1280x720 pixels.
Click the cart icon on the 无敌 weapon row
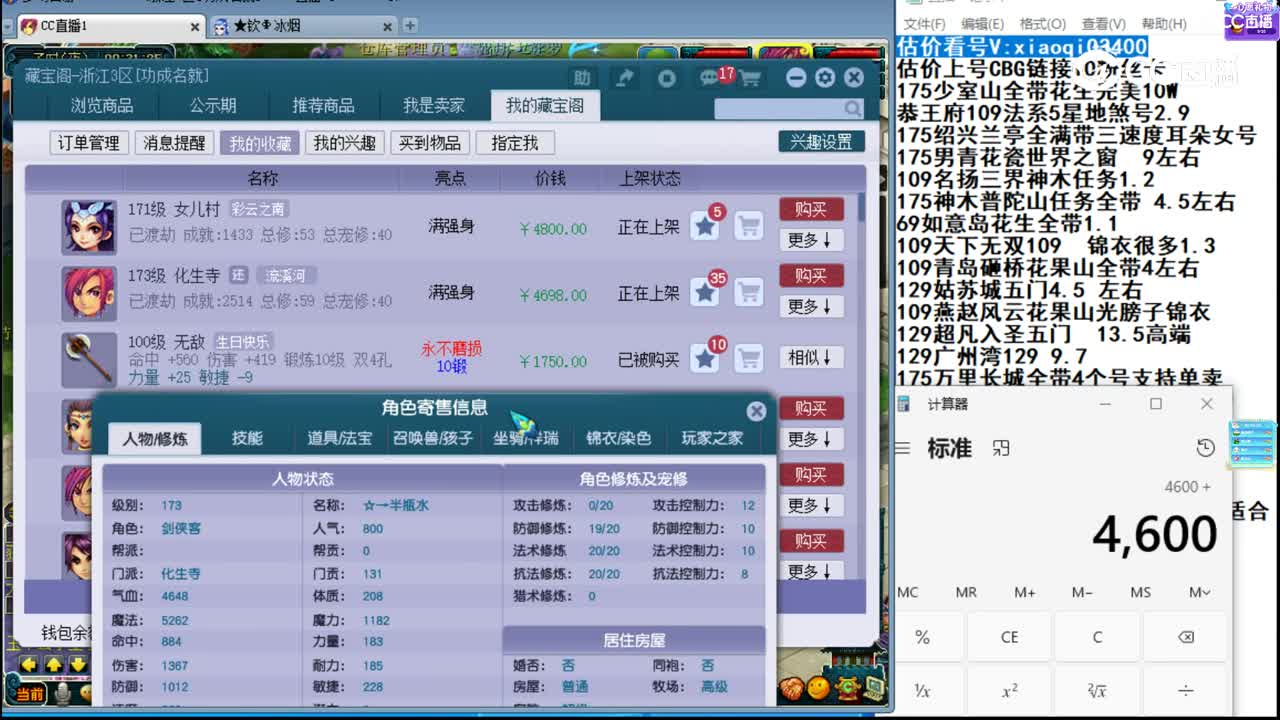(x=748, y=359)
